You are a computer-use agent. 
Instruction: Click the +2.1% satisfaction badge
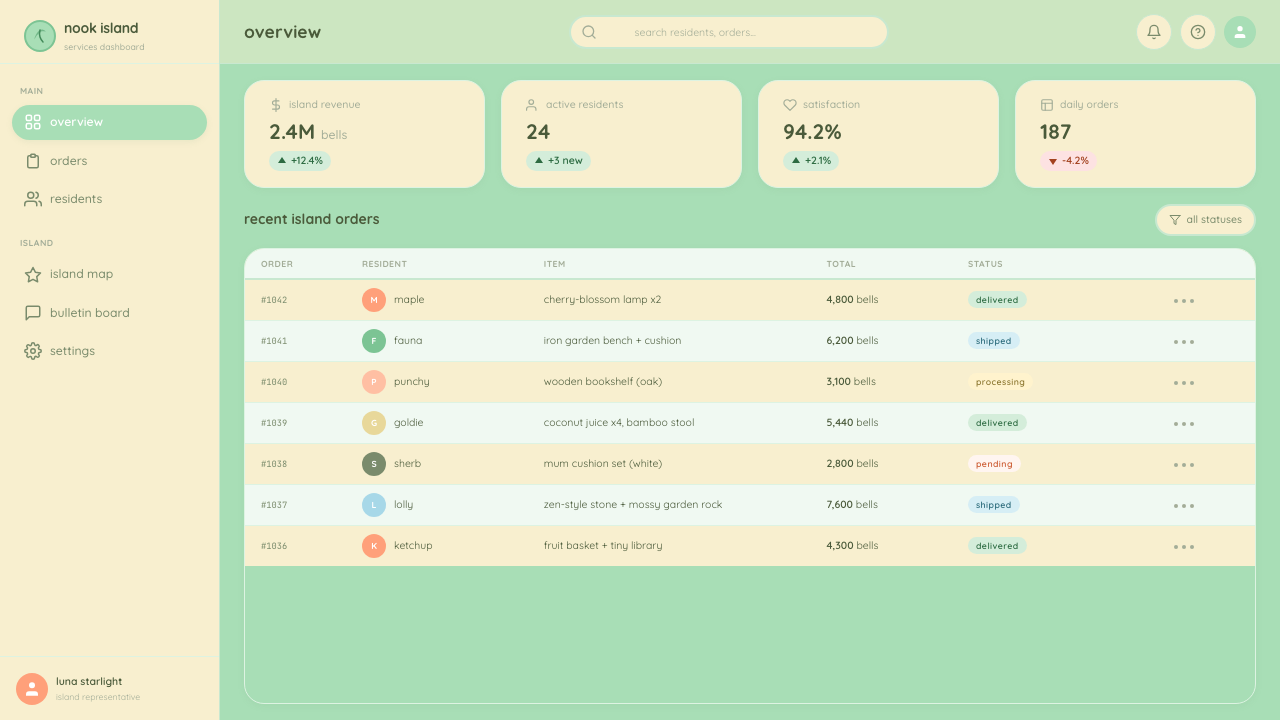coord(811,161)
